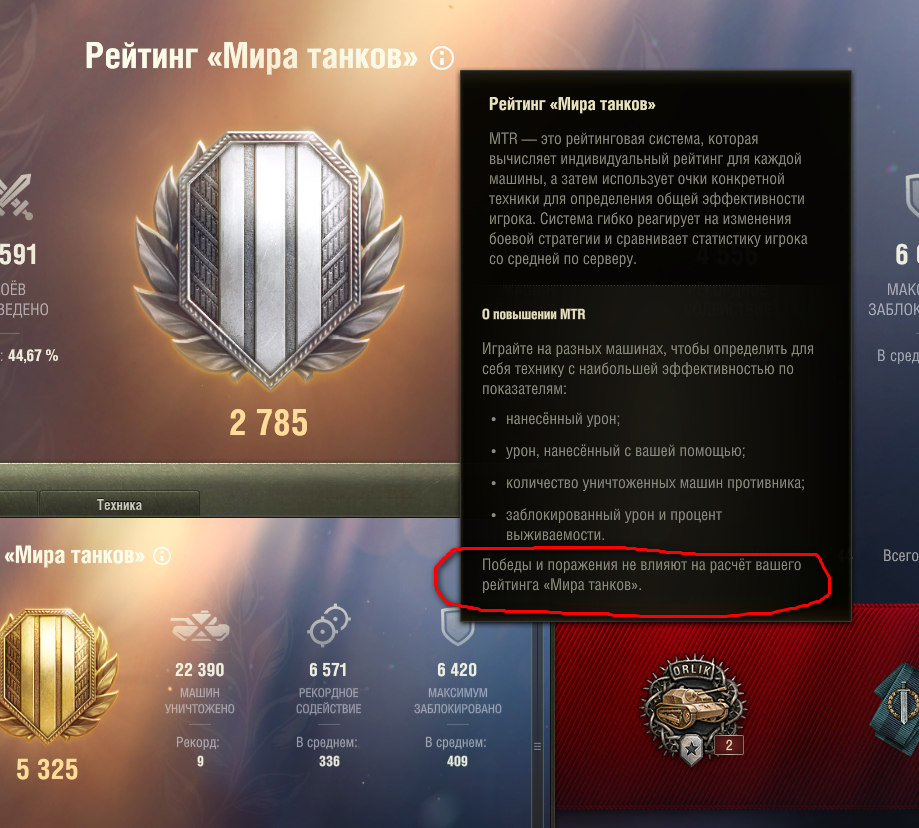
Task: Click the panel divider grip handle
Action: point(537,747)
